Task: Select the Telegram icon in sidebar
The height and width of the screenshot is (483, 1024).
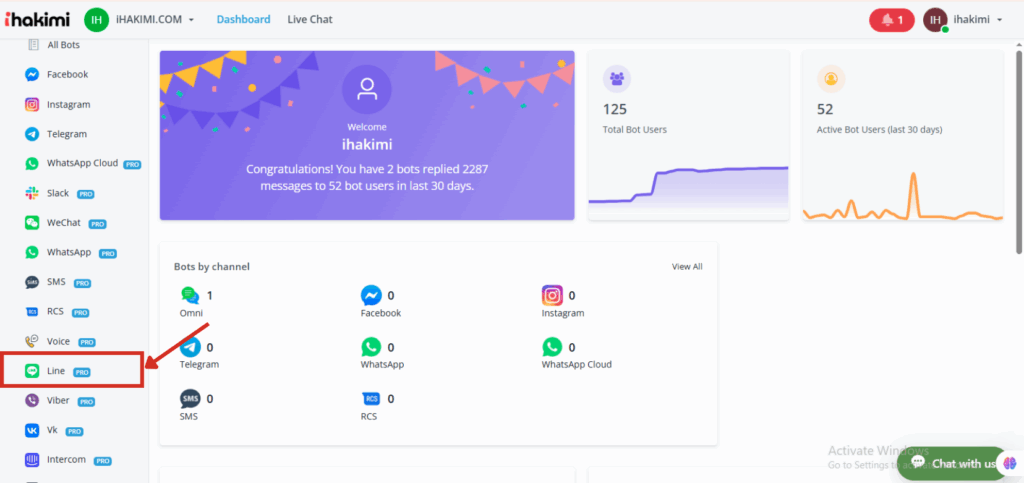Action: click(33, 134)
